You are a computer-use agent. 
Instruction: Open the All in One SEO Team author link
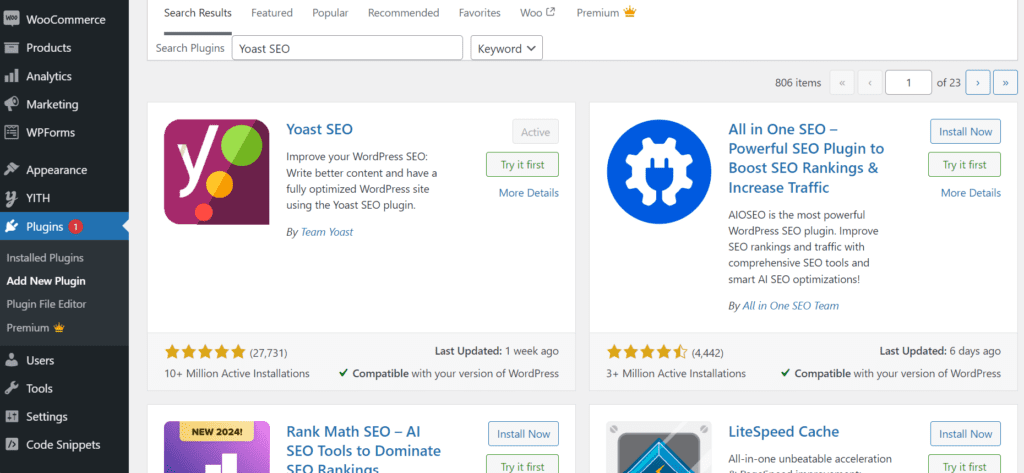pyautogui.click(x=790, y=306)
